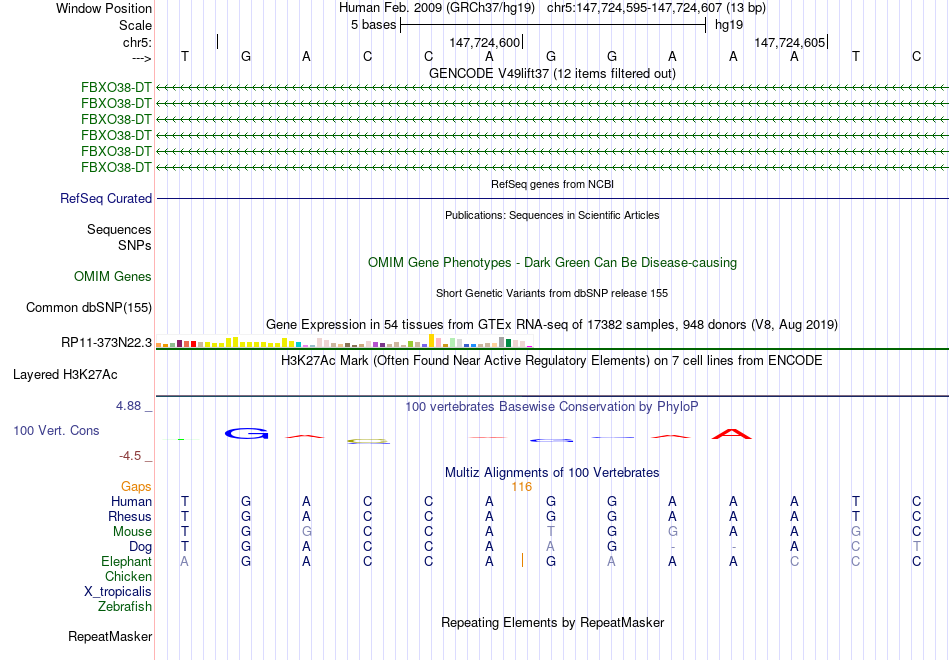Click the SNPs track label

coord(135,245)
